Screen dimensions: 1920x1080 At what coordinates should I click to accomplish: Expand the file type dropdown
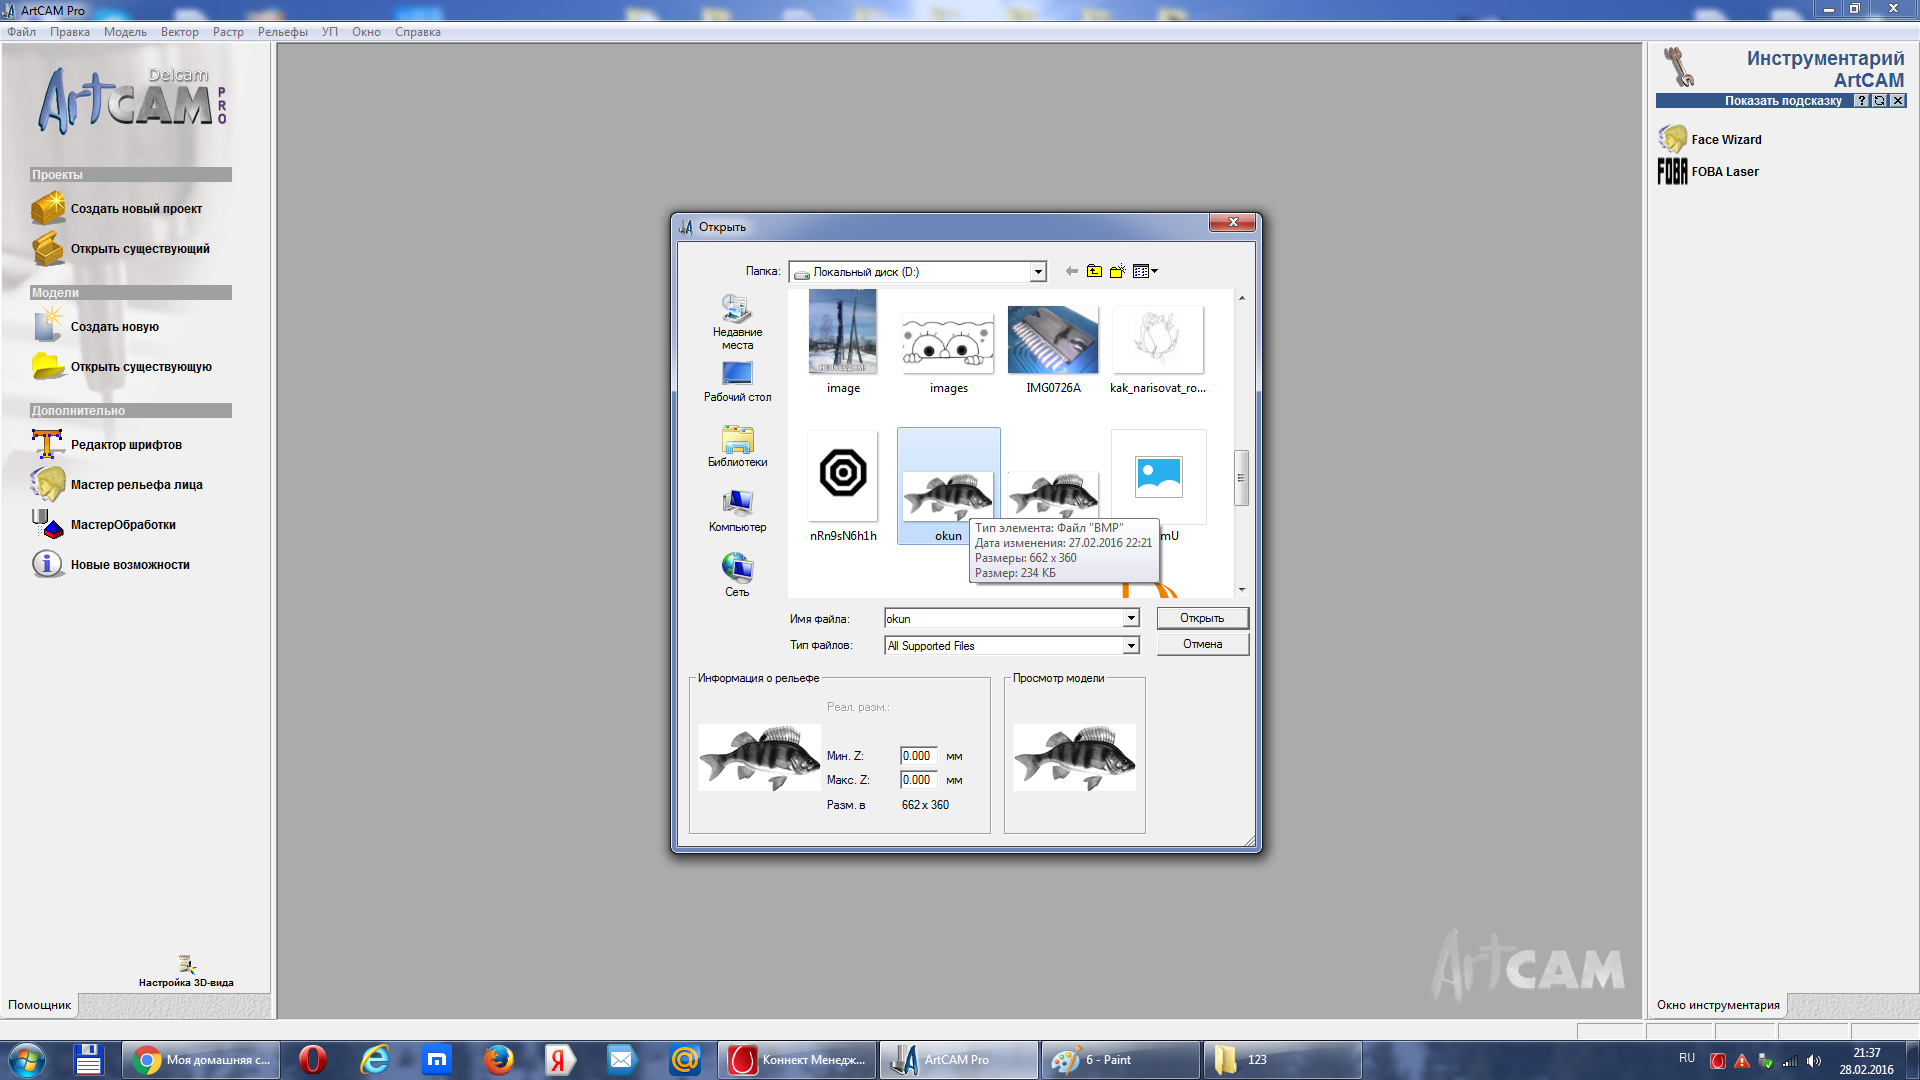pos(1130,646)
